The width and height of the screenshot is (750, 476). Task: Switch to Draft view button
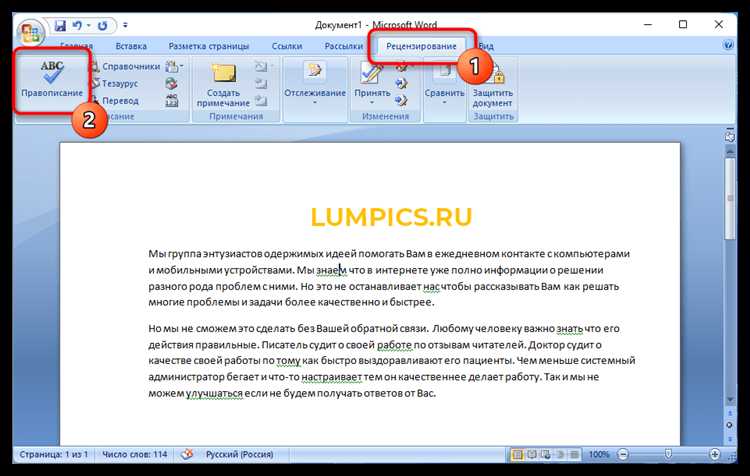pos(574,454)
